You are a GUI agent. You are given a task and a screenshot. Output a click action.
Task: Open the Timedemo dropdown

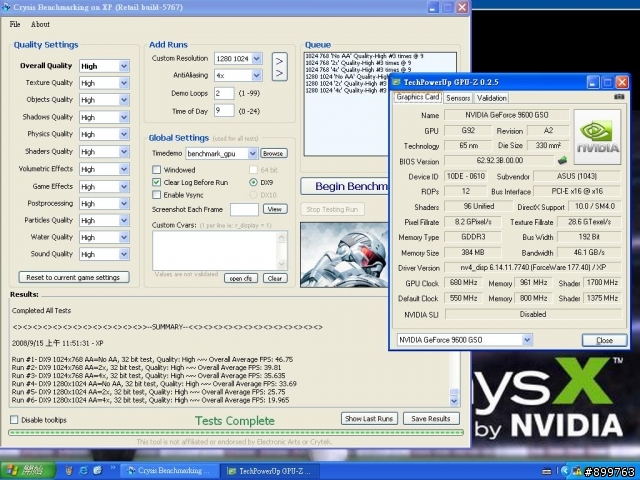click(x=252, y=153)
